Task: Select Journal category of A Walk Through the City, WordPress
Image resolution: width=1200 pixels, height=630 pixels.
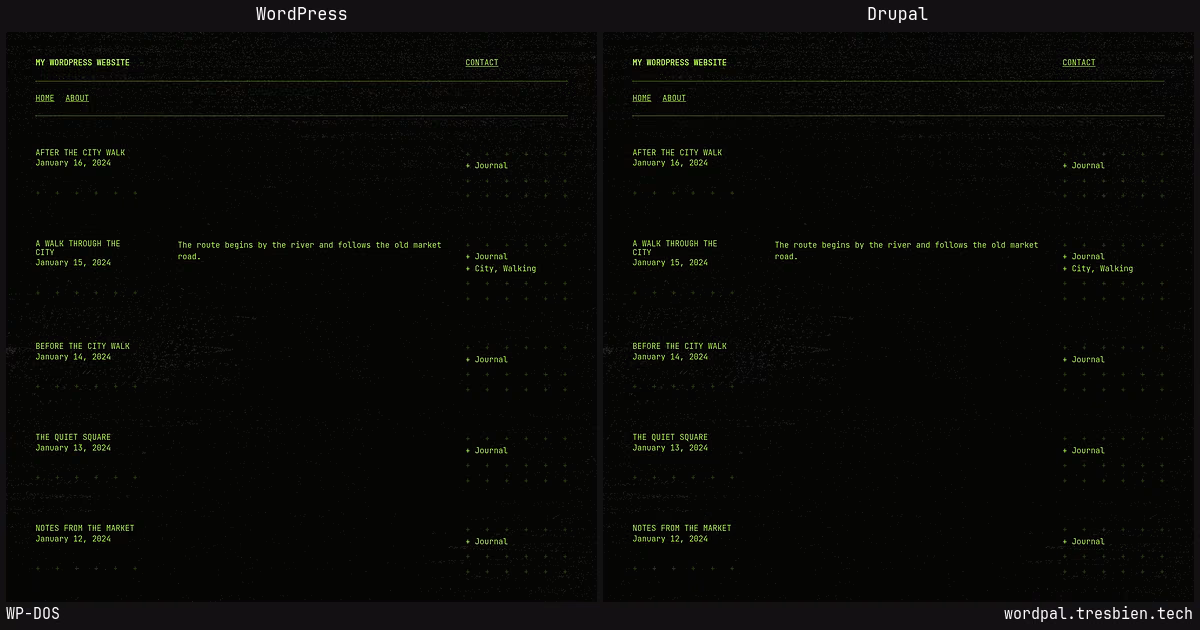Action: [x=491, y=256]
